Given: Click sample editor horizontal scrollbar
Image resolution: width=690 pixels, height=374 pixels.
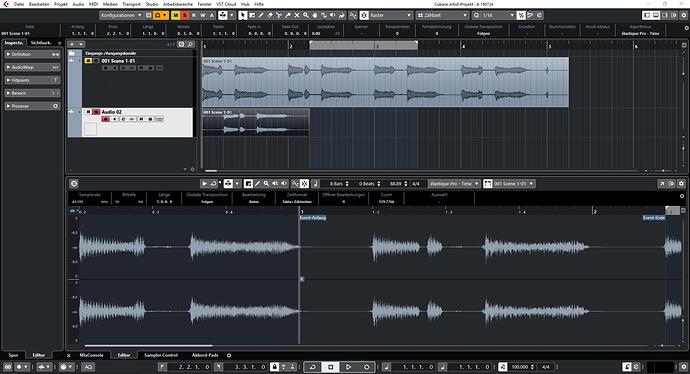Looking at the screenshot, I should (x=148, y=346).
